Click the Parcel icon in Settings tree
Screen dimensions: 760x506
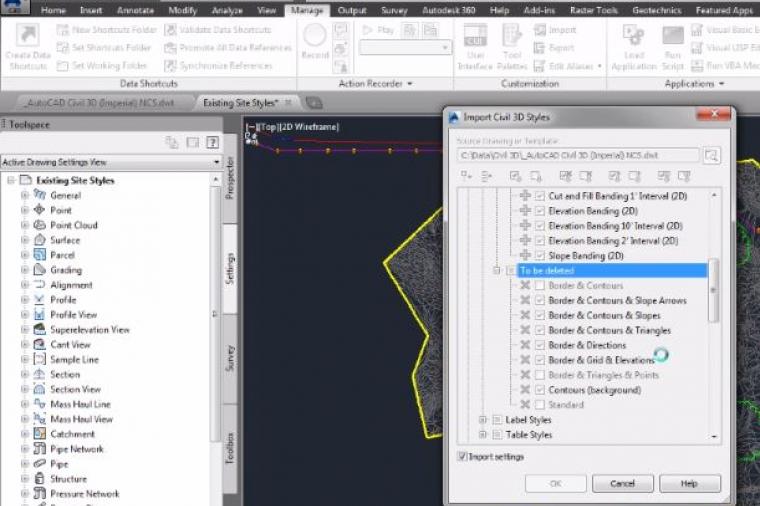tap(39, 255)
